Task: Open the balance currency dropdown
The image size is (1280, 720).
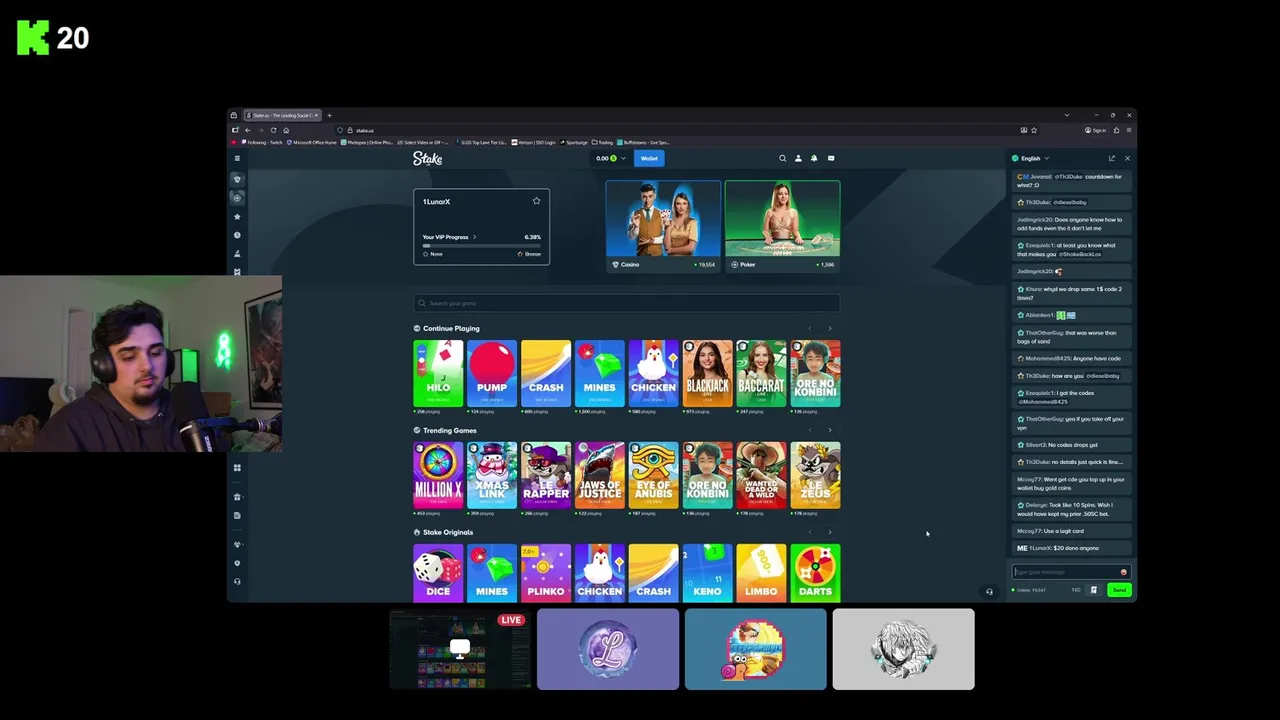Action: [x=610, y=158]
